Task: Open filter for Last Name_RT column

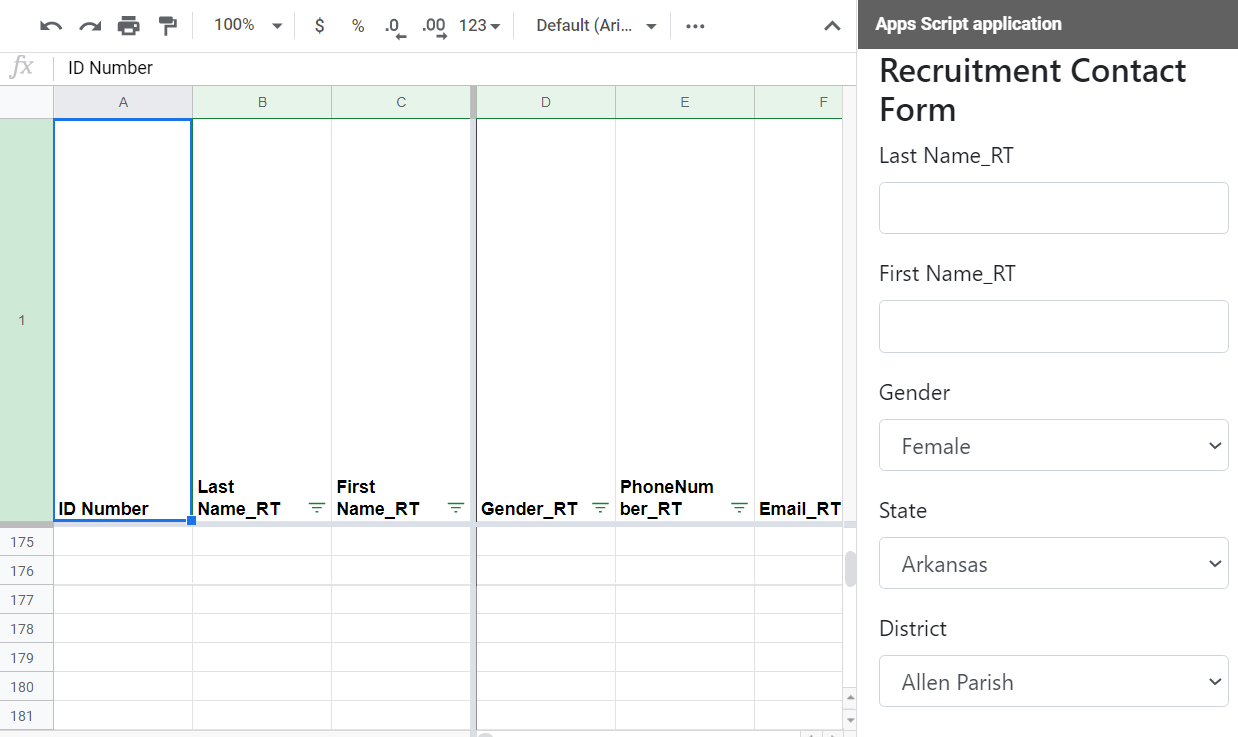Action: tap(317, 508)
